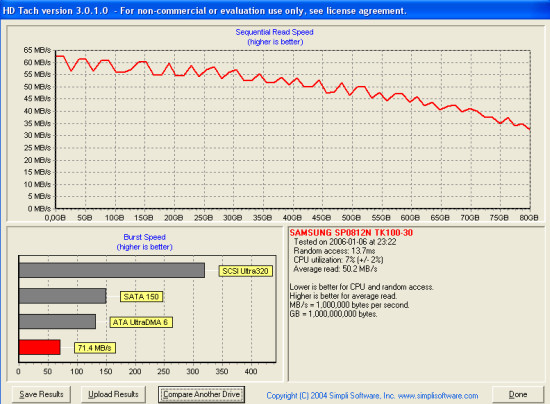Screen dimensions: 550x404
Task: Click the Random access: 13.7ms value
Action: [x=334, y=251]
